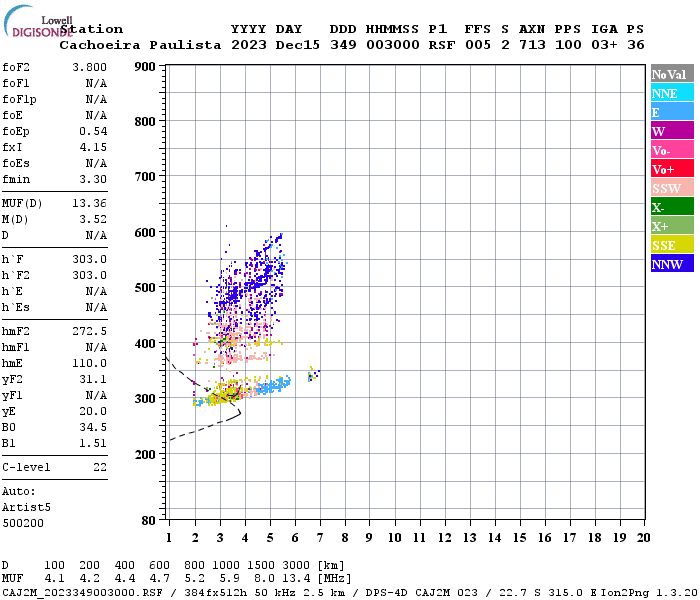Click the MUF 4.1 value for 100 km
700x600 pixels.
pyautogui.click(x=54, y=579)
